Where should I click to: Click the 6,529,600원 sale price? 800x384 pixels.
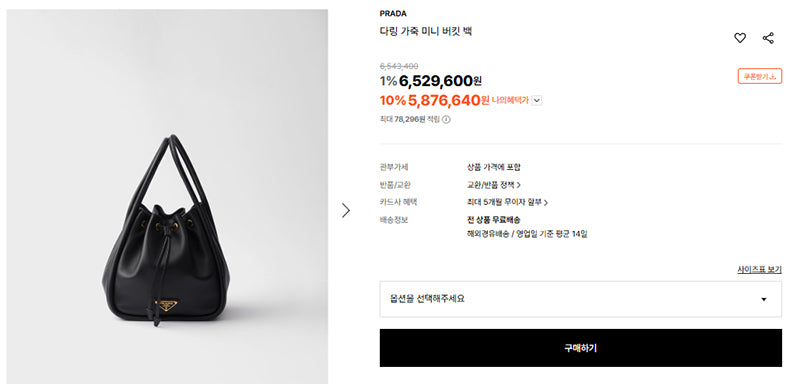[440, 81]
